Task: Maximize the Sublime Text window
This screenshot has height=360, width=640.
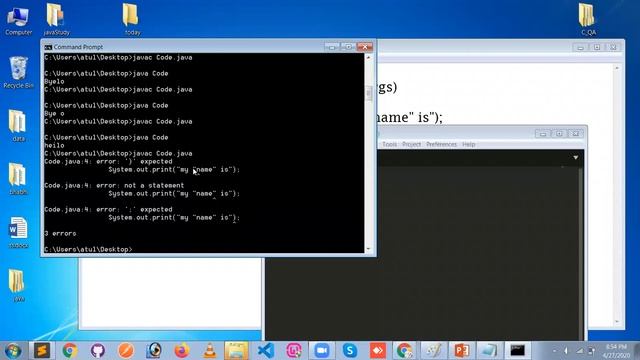Action: (559, 133)
